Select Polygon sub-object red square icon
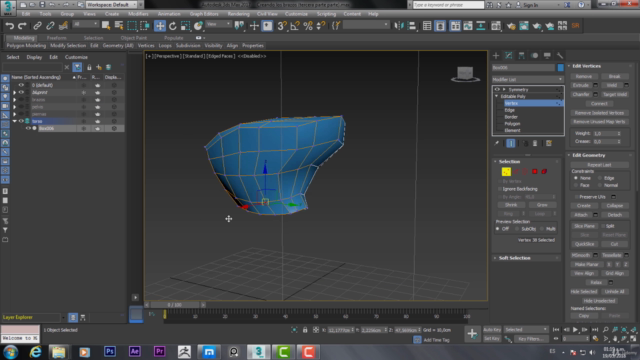This screenshot has width=640, height=360. coord(535,172)
